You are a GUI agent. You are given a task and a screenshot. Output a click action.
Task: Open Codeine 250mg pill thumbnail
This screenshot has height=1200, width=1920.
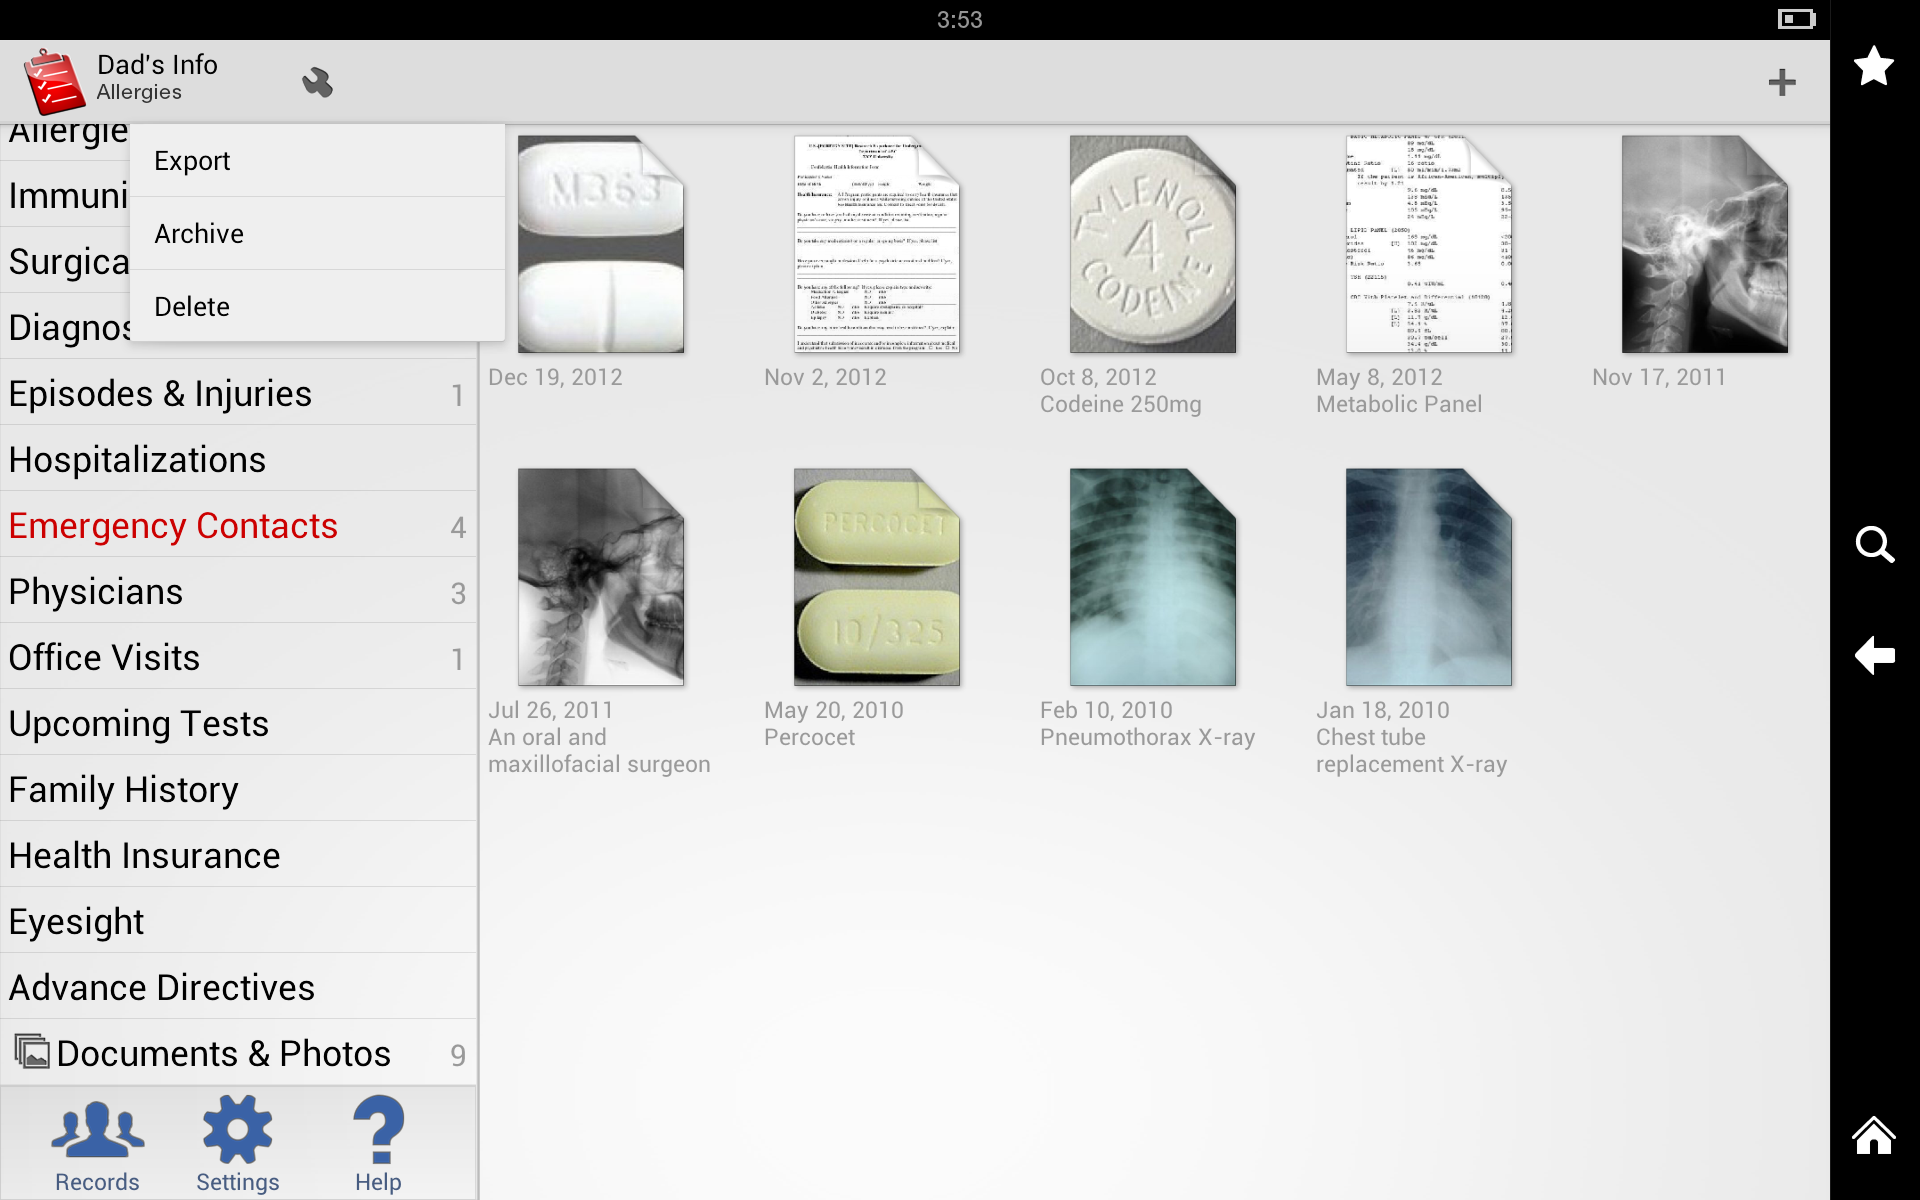[x=1152, y=245]
